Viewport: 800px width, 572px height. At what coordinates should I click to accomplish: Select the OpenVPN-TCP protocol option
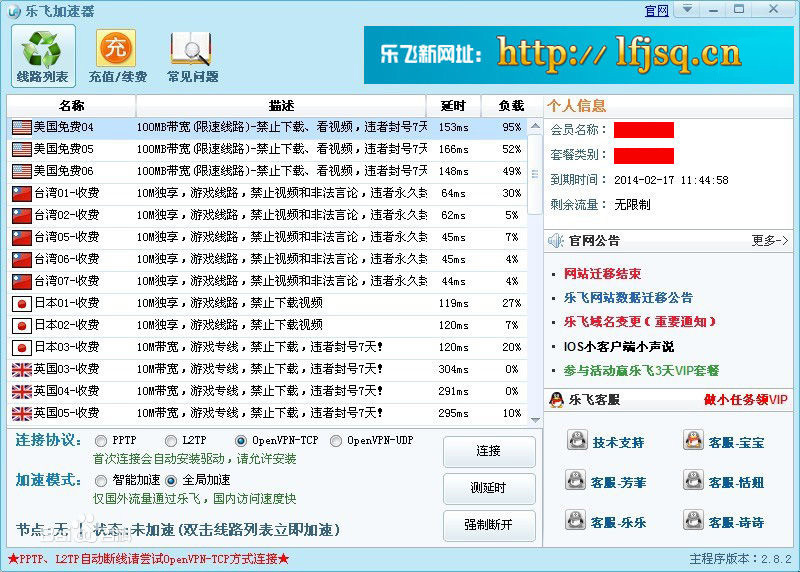[240, 440]
